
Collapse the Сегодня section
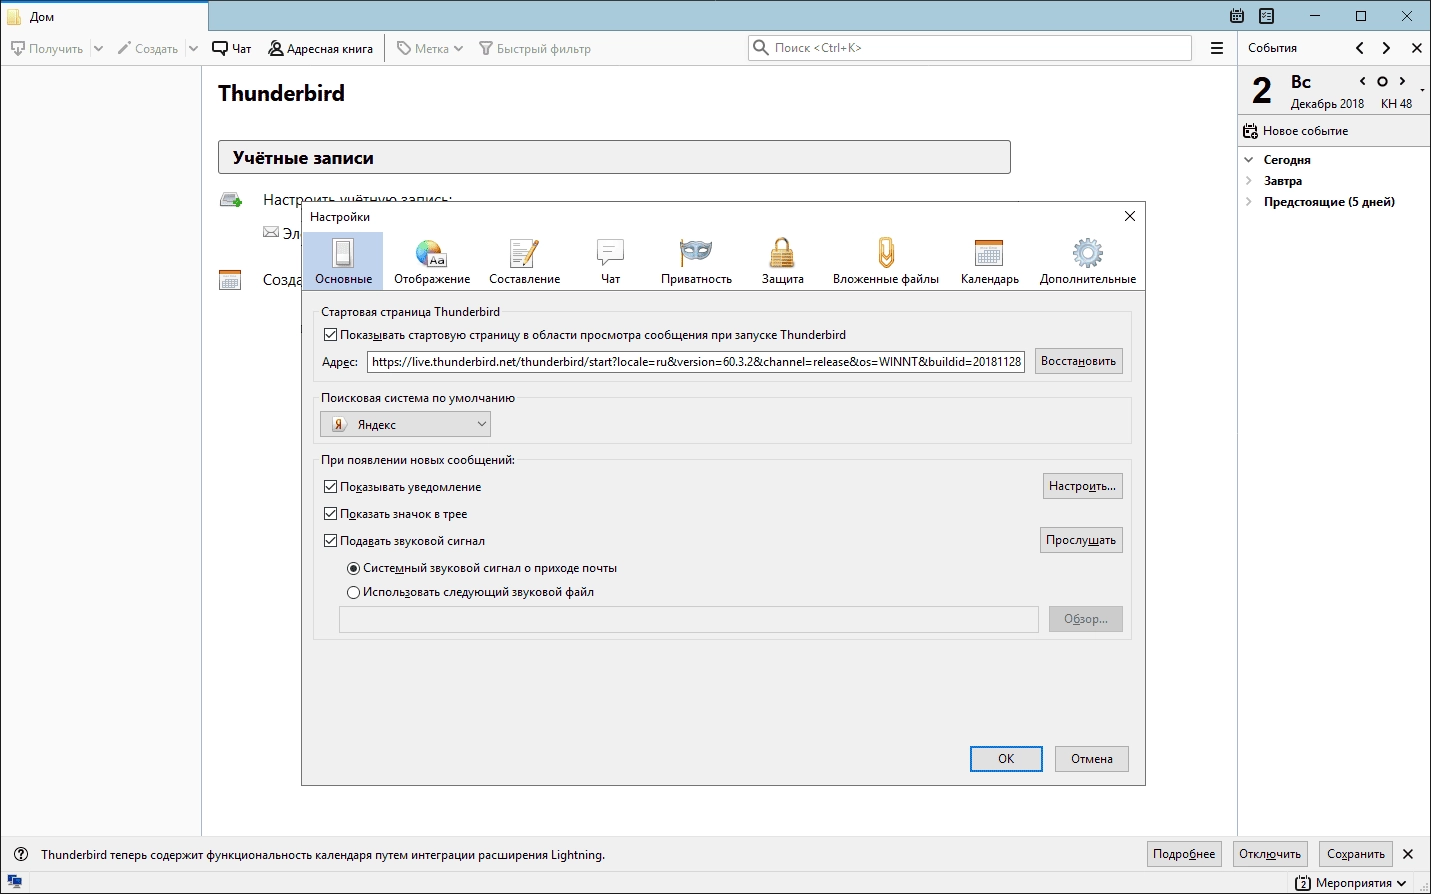click(x=1249, y=160)
